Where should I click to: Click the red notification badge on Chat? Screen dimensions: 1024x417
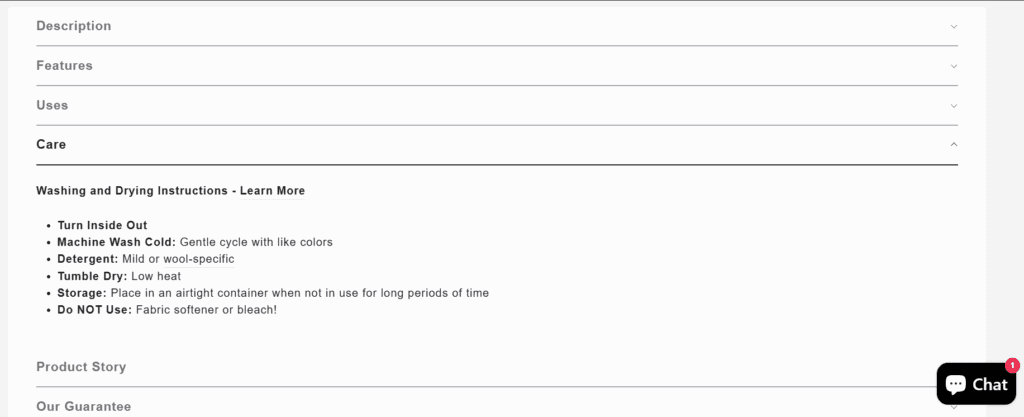[x=1012, y=366]
